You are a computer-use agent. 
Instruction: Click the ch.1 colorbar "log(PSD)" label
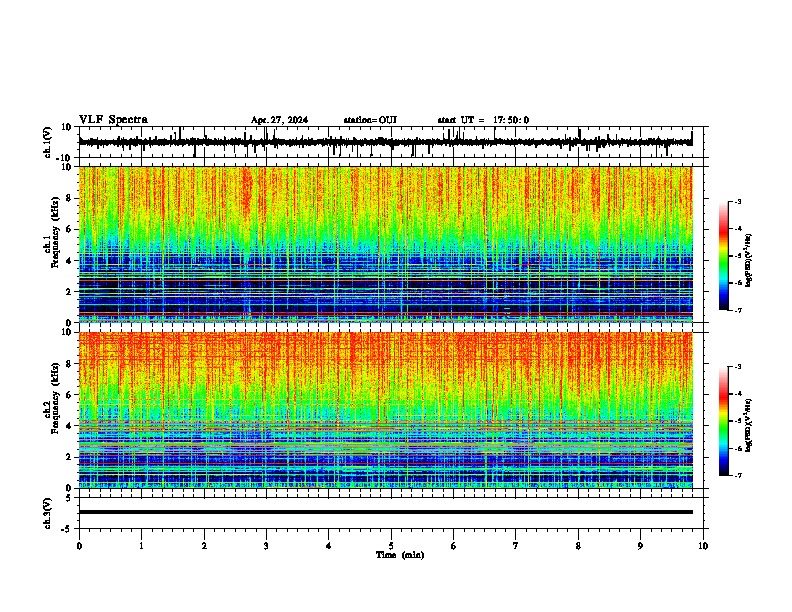748,260
